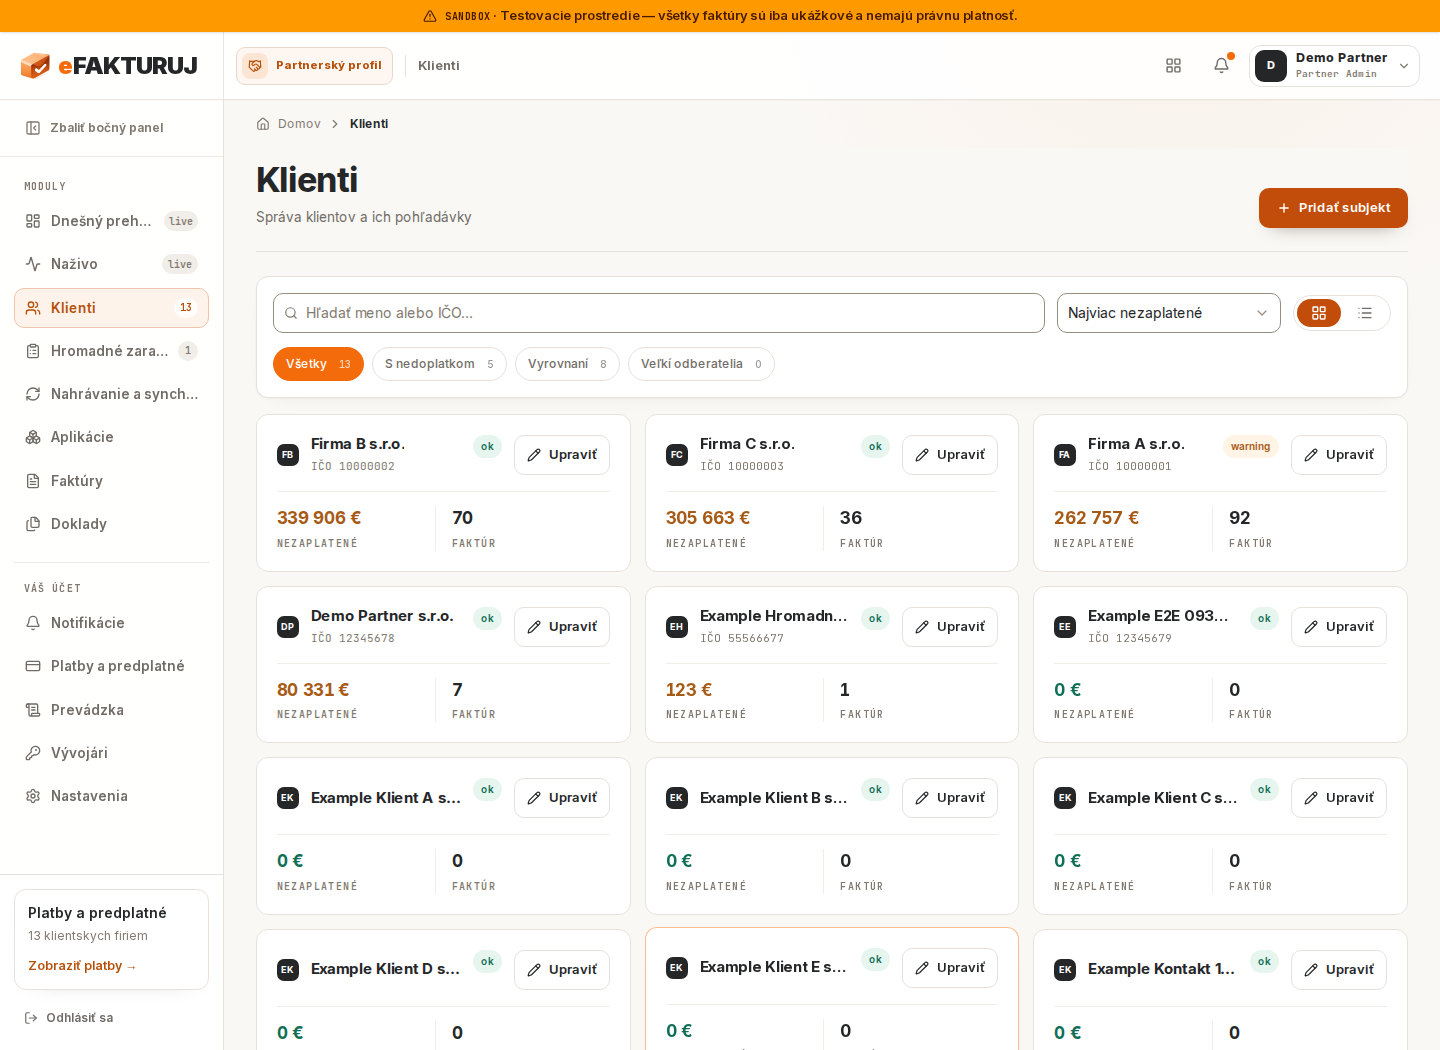Select the S nedoplatkom filter tab
This screenshot has height=1050, width=1440.
[x=439, y=364]
